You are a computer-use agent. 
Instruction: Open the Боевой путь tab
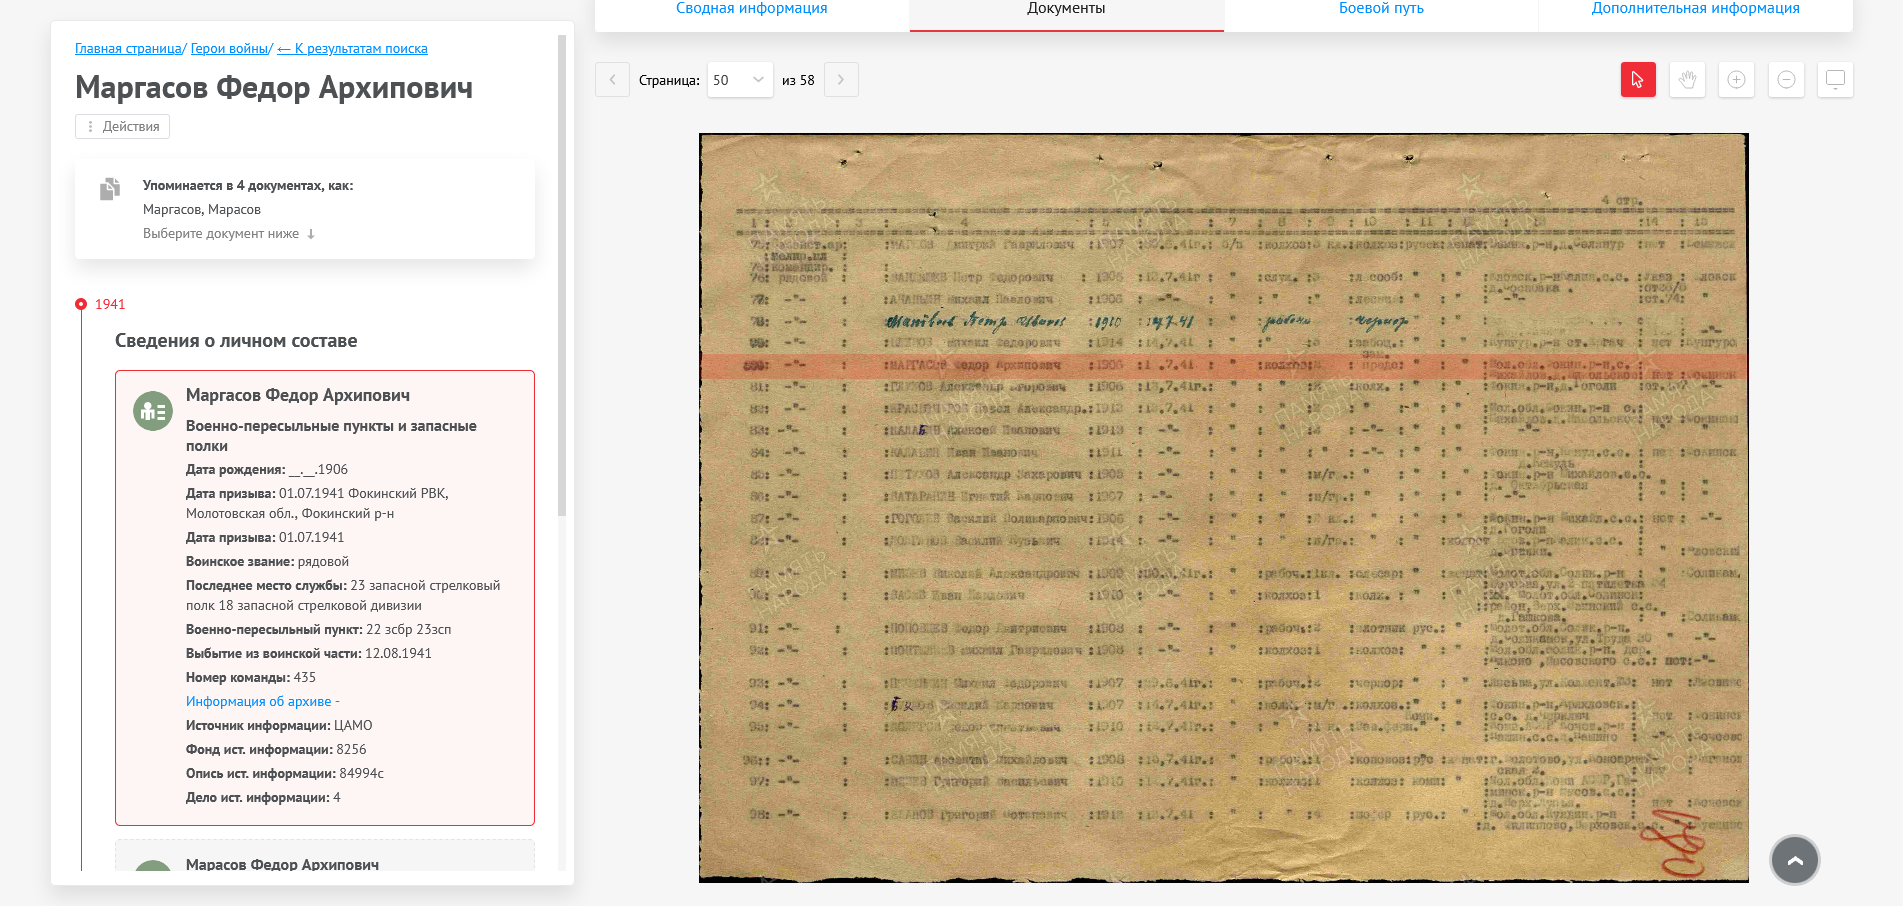click(x=1380, y=9)
